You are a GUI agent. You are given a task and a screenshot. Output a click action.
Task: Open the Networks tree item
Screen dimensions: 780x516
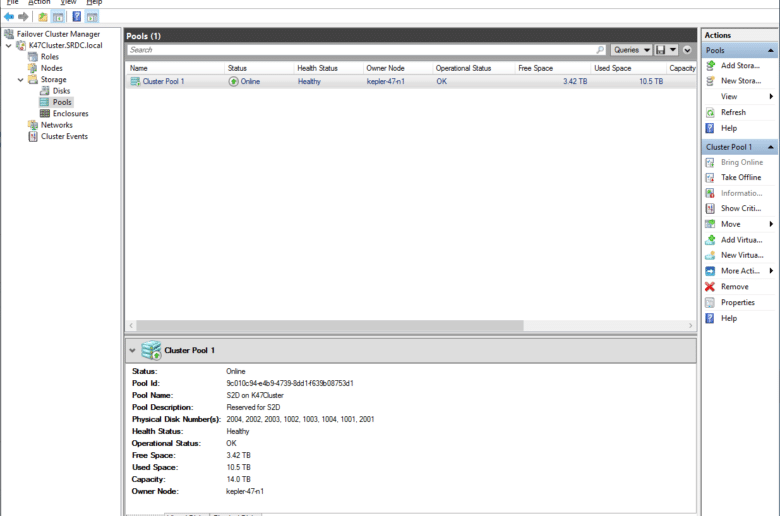pos(57,125)
